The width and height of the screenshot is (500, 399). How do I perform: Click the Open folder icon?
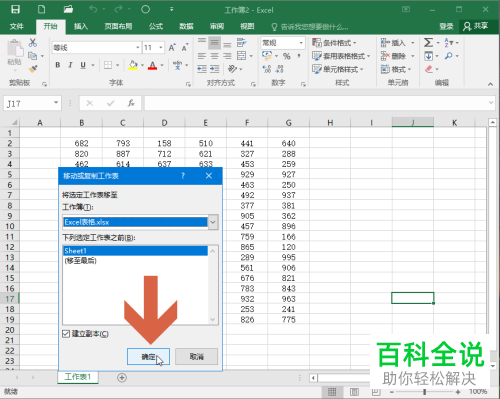click(x=68, y=9)
